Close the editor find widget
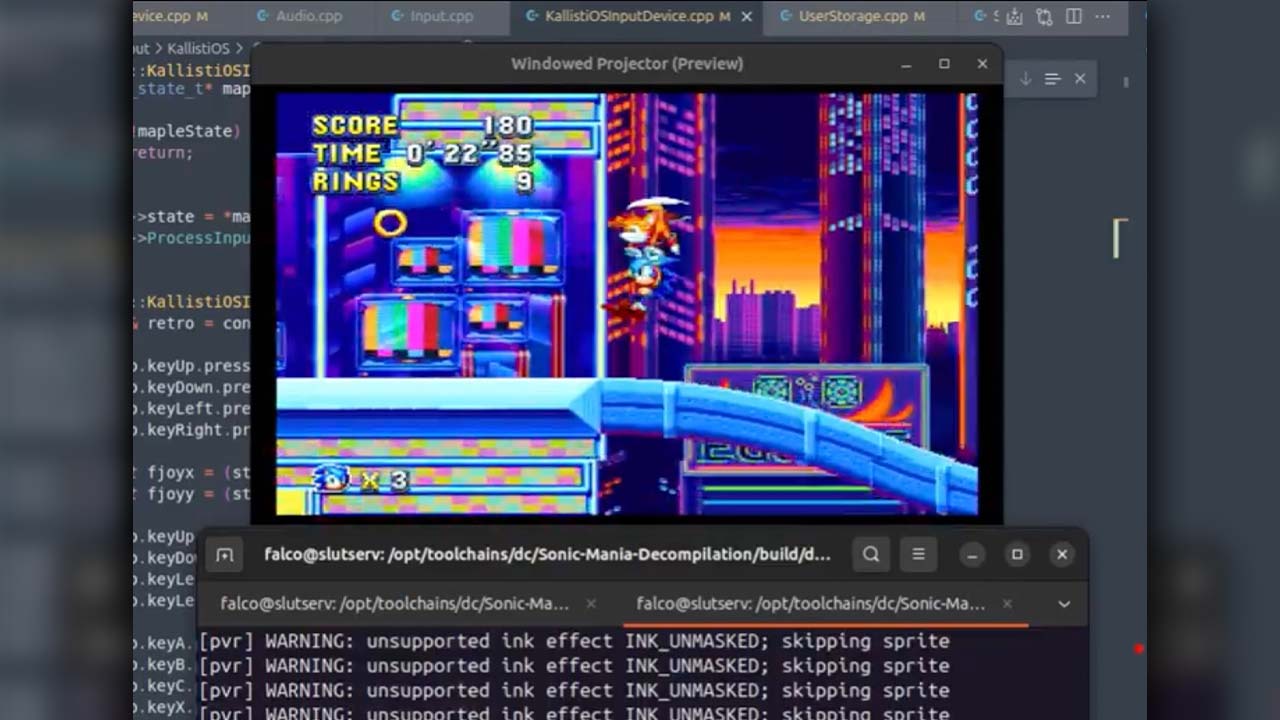This screenshot has height=720, width=1280. click(x=1080, y=79)
